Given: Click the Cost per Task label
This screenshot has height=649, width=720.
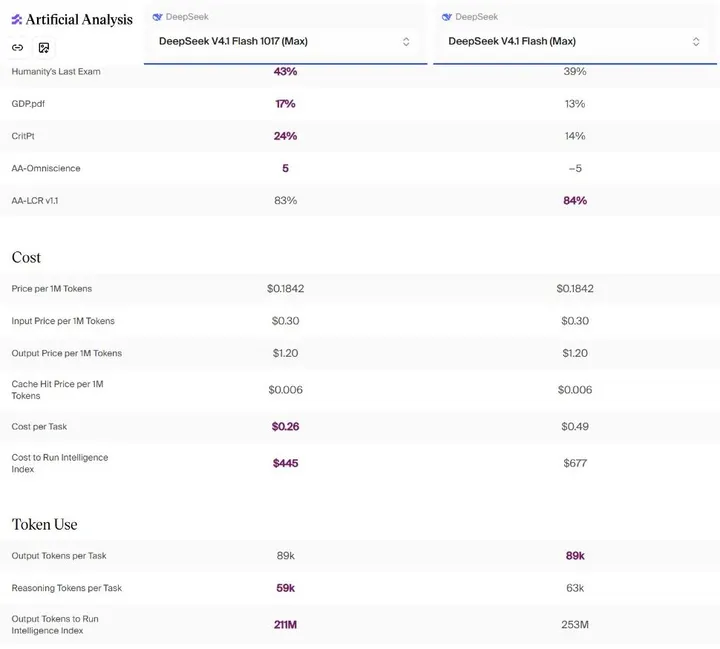Looking at the screenshot, I should tap(39, 427).
